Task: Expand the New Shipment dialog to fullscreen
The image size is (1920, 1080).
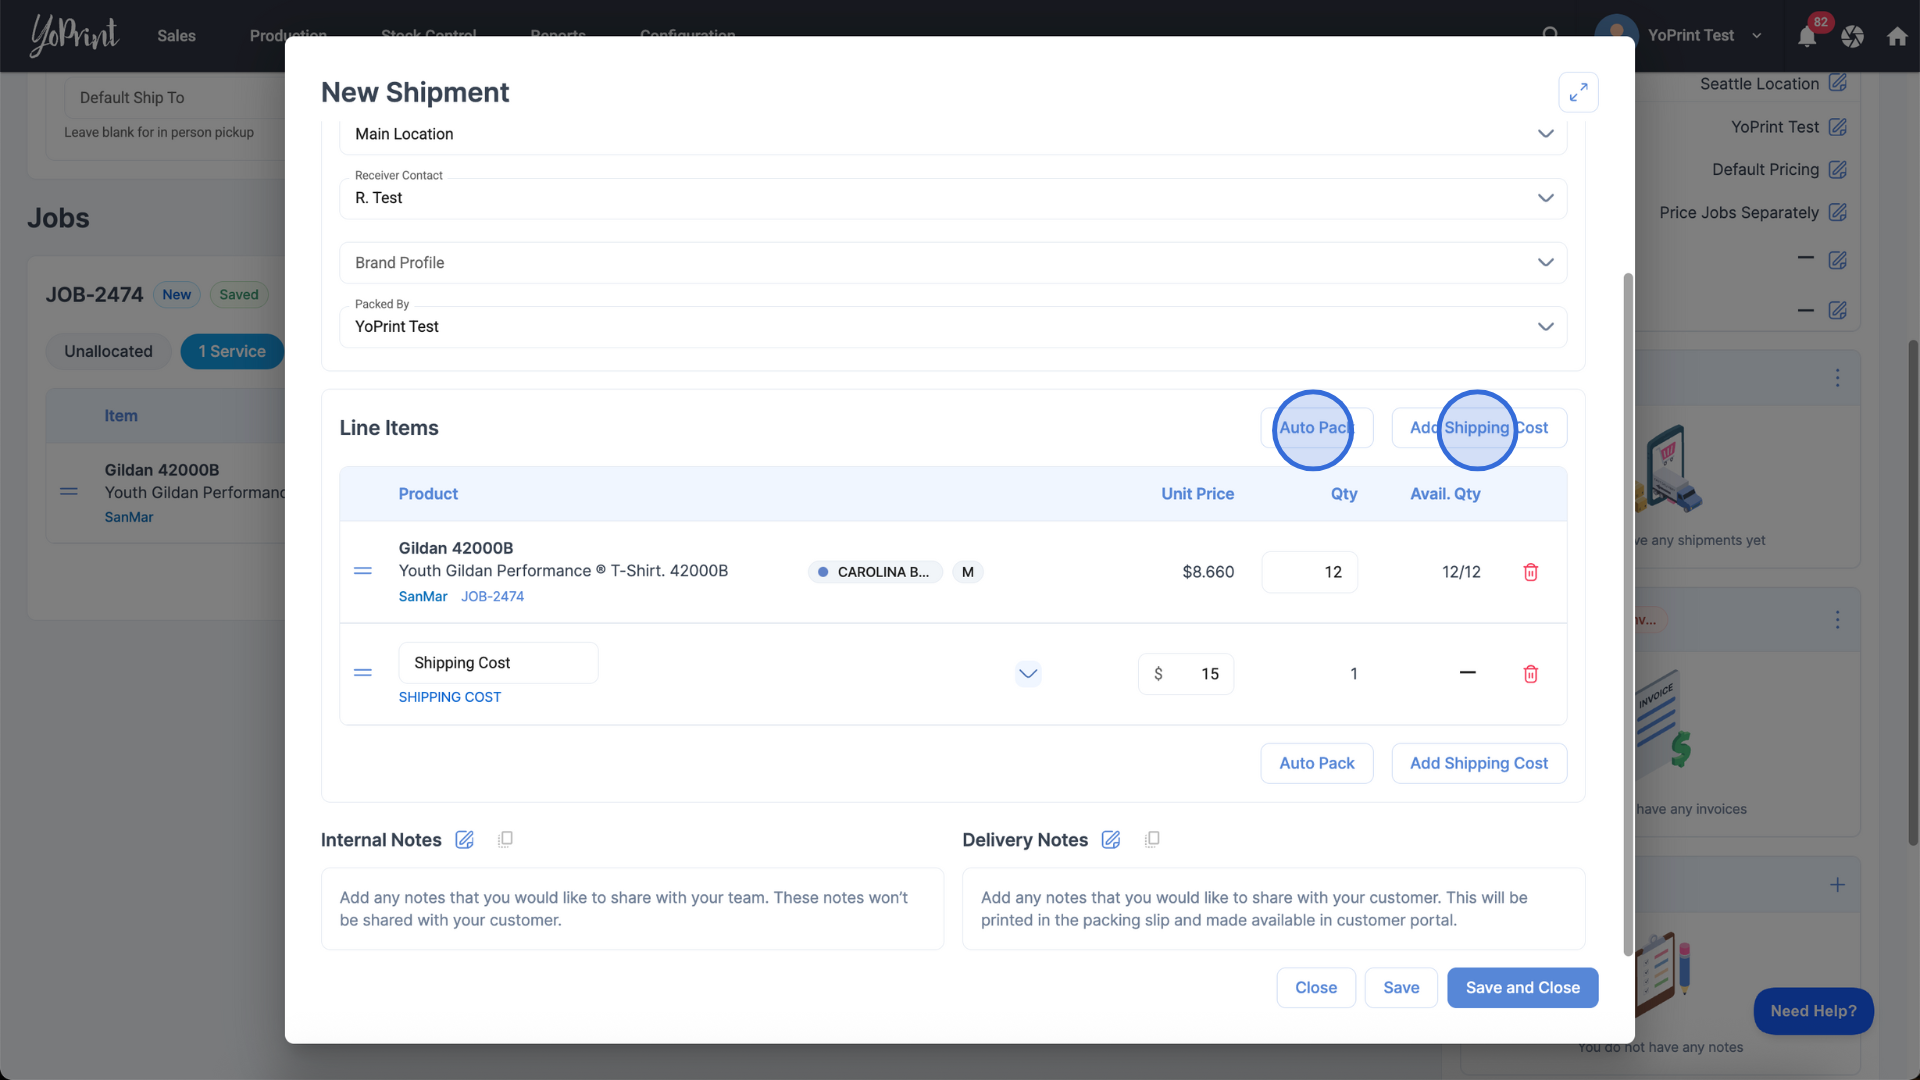Action: (x=1578, y=93)
